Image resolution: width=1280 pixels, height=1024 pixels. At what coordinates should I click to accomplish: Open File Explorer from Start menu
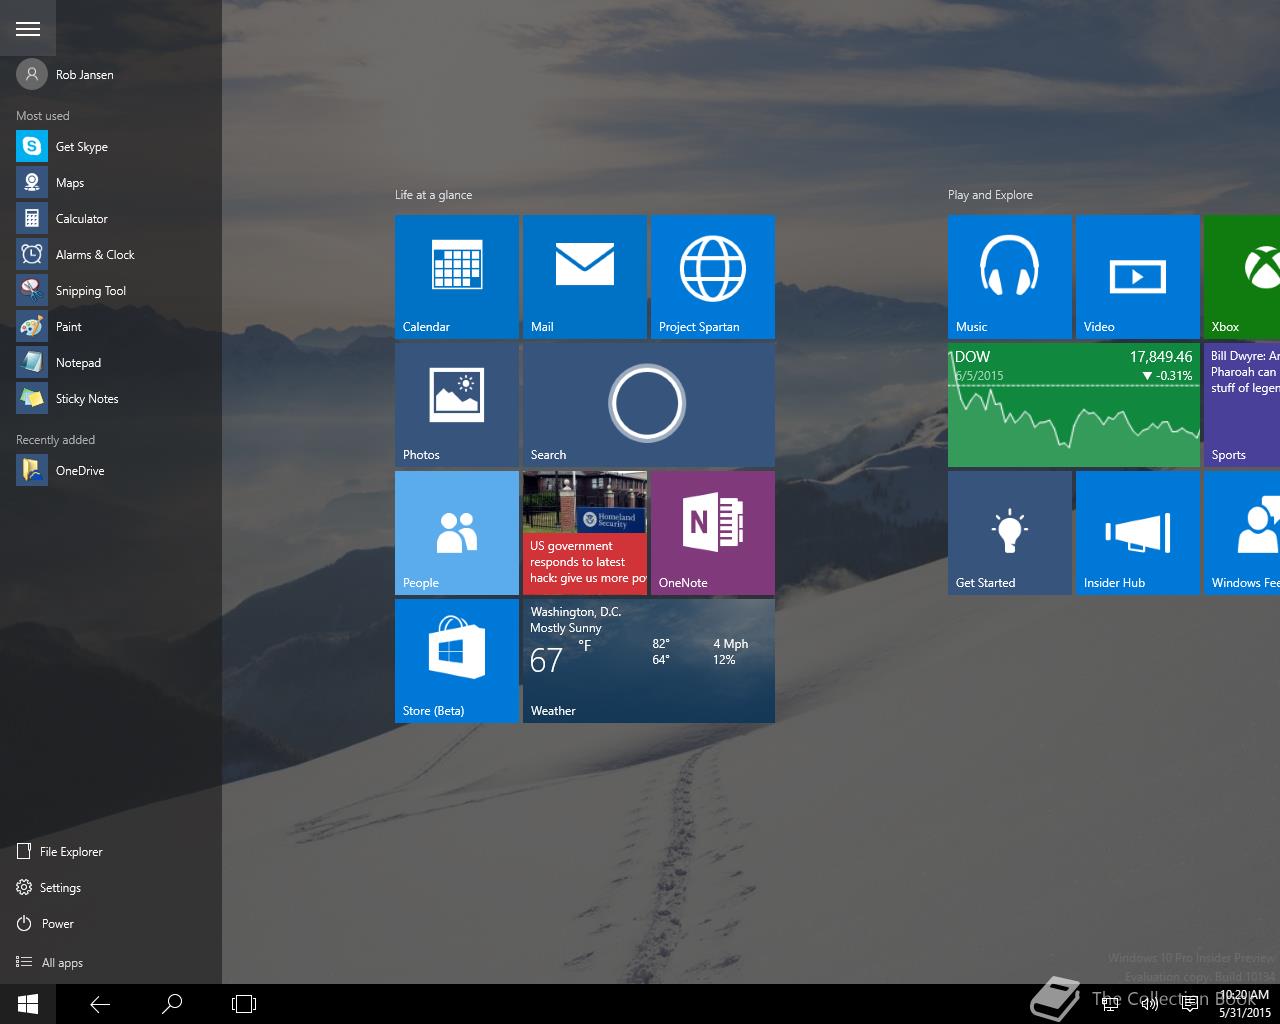click(110, 852)
